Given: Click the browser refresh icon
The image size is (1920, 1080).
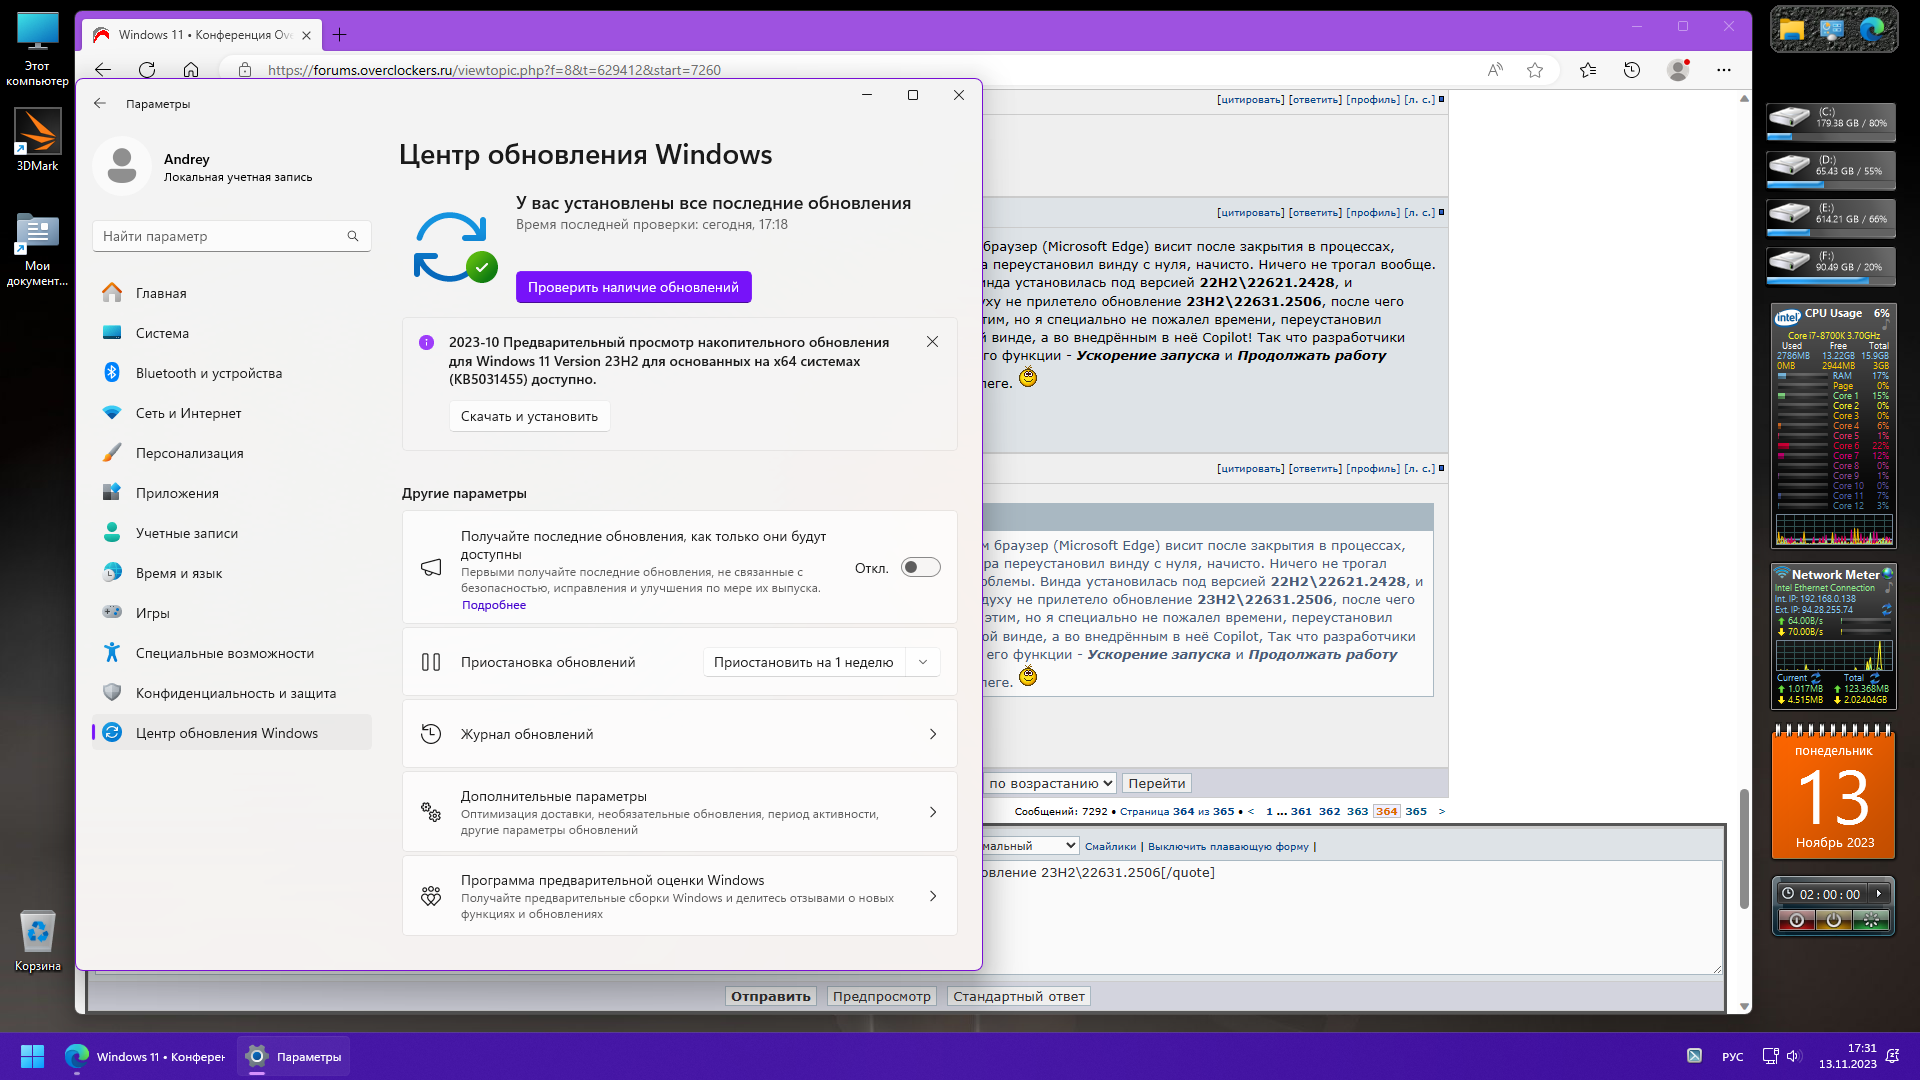Looking at the screenshot, I should point(147,70).
